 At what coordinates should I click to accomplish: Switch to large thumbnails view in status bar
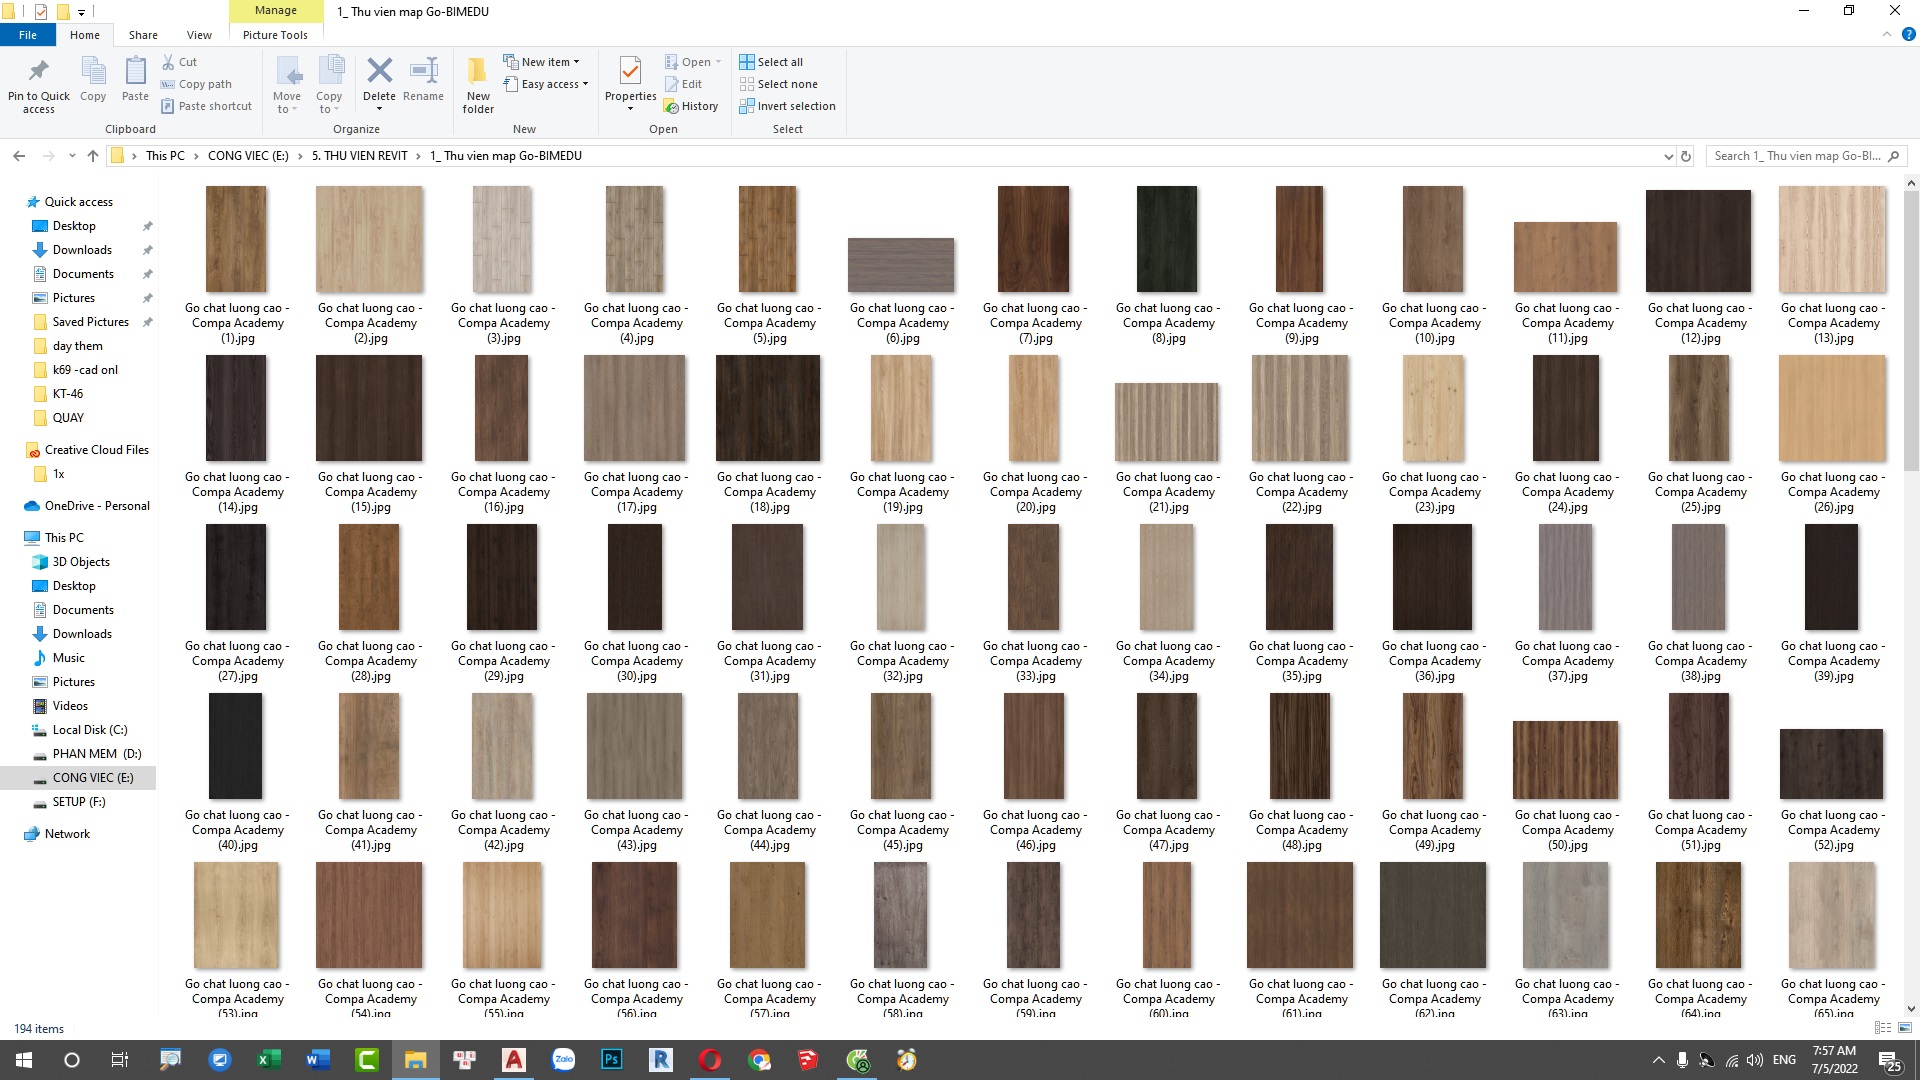click(1905, 1029)
